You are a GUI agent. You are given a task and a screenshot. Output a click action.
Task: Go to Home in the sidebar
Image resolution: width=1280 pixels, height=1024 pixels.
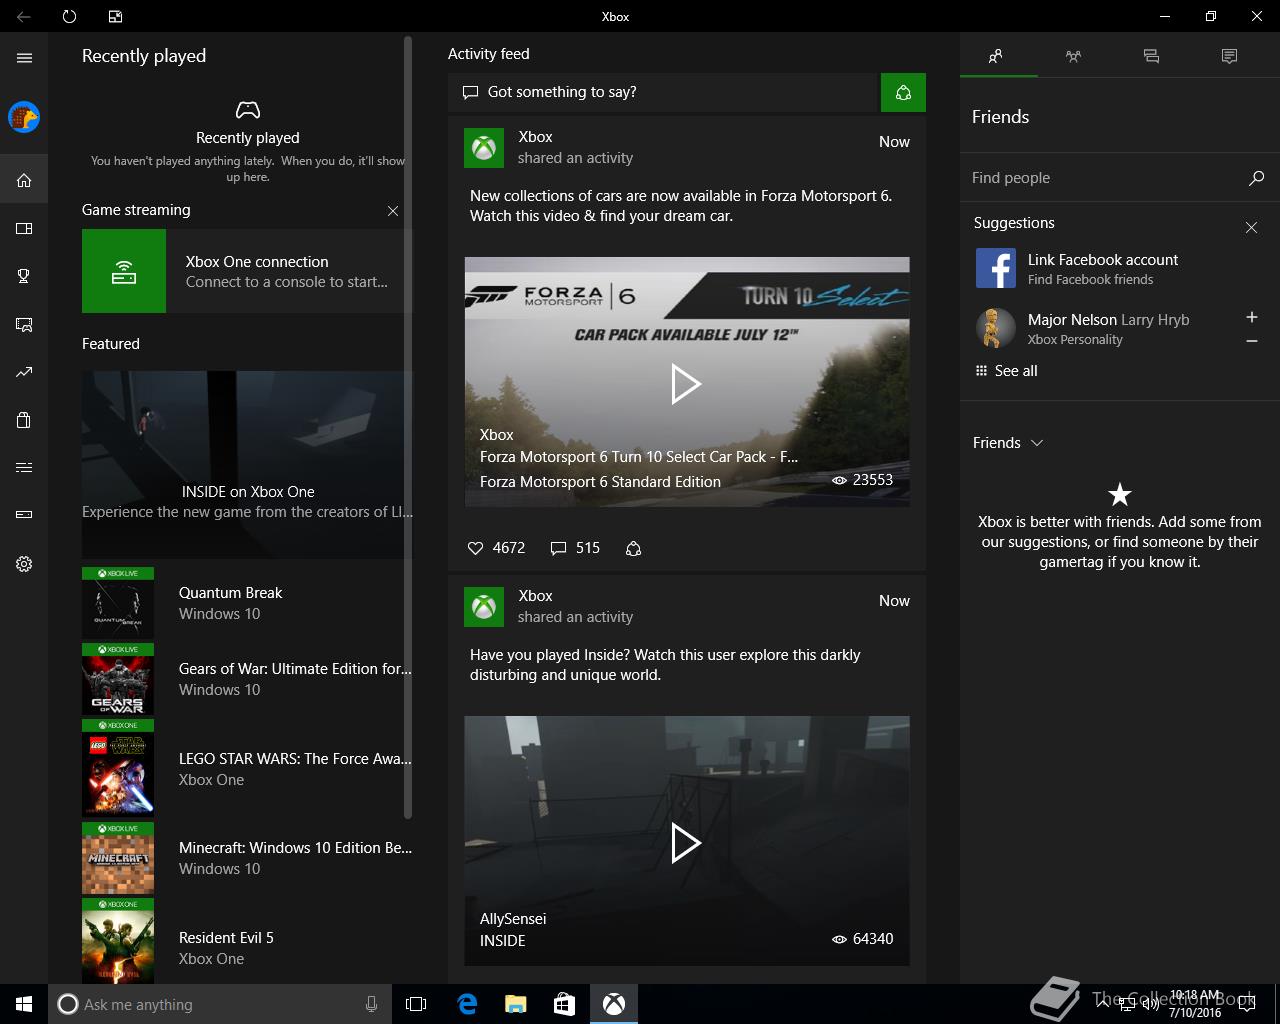24,181
